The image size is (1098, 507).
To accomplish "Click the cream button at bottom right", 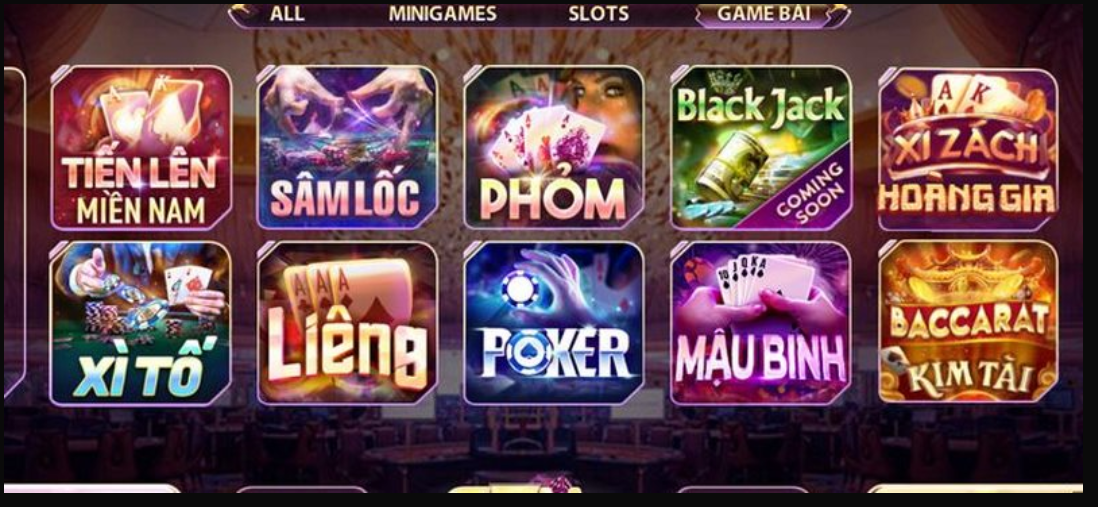I will pyautogui.click(x=975, y=488).
